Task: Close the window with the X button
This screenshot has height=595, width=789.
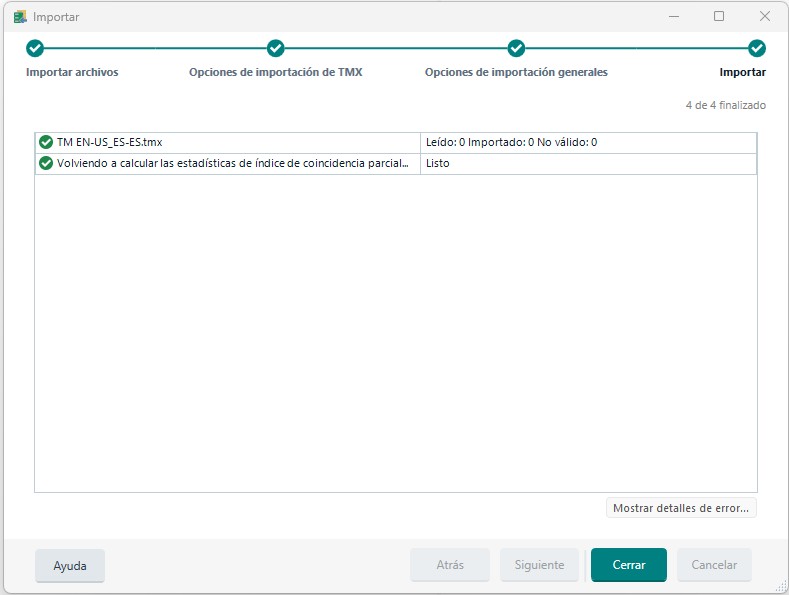Action: click(765, 16)
